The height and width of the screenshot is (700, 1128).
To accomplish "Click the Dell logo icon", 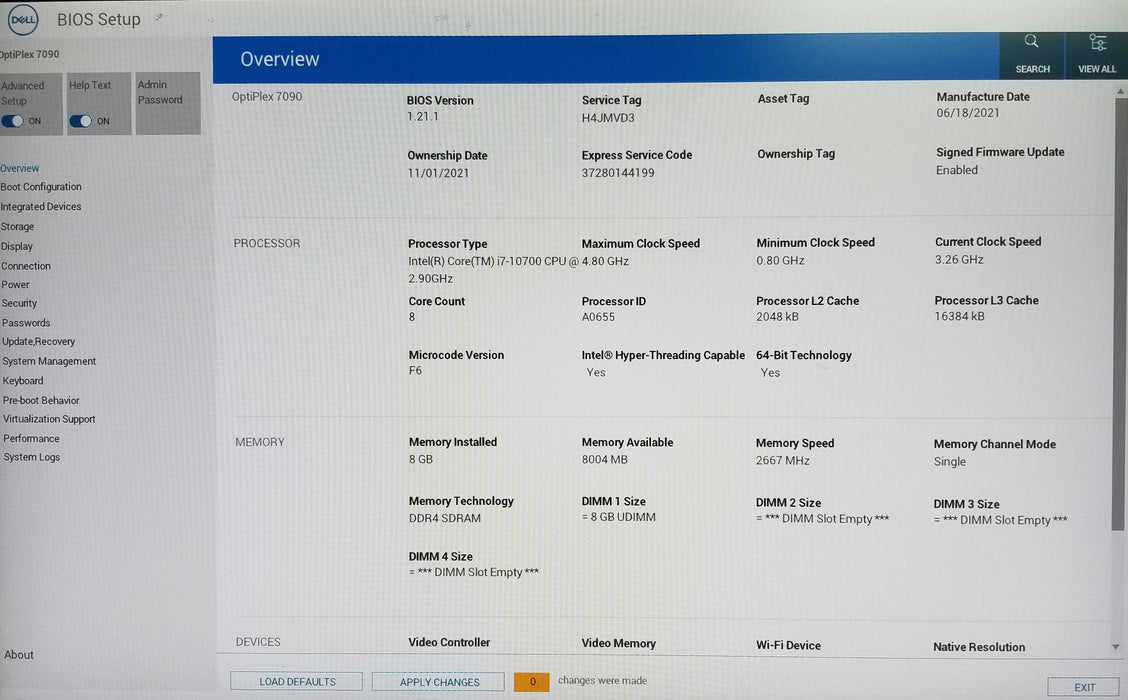I will click(23, 19).
